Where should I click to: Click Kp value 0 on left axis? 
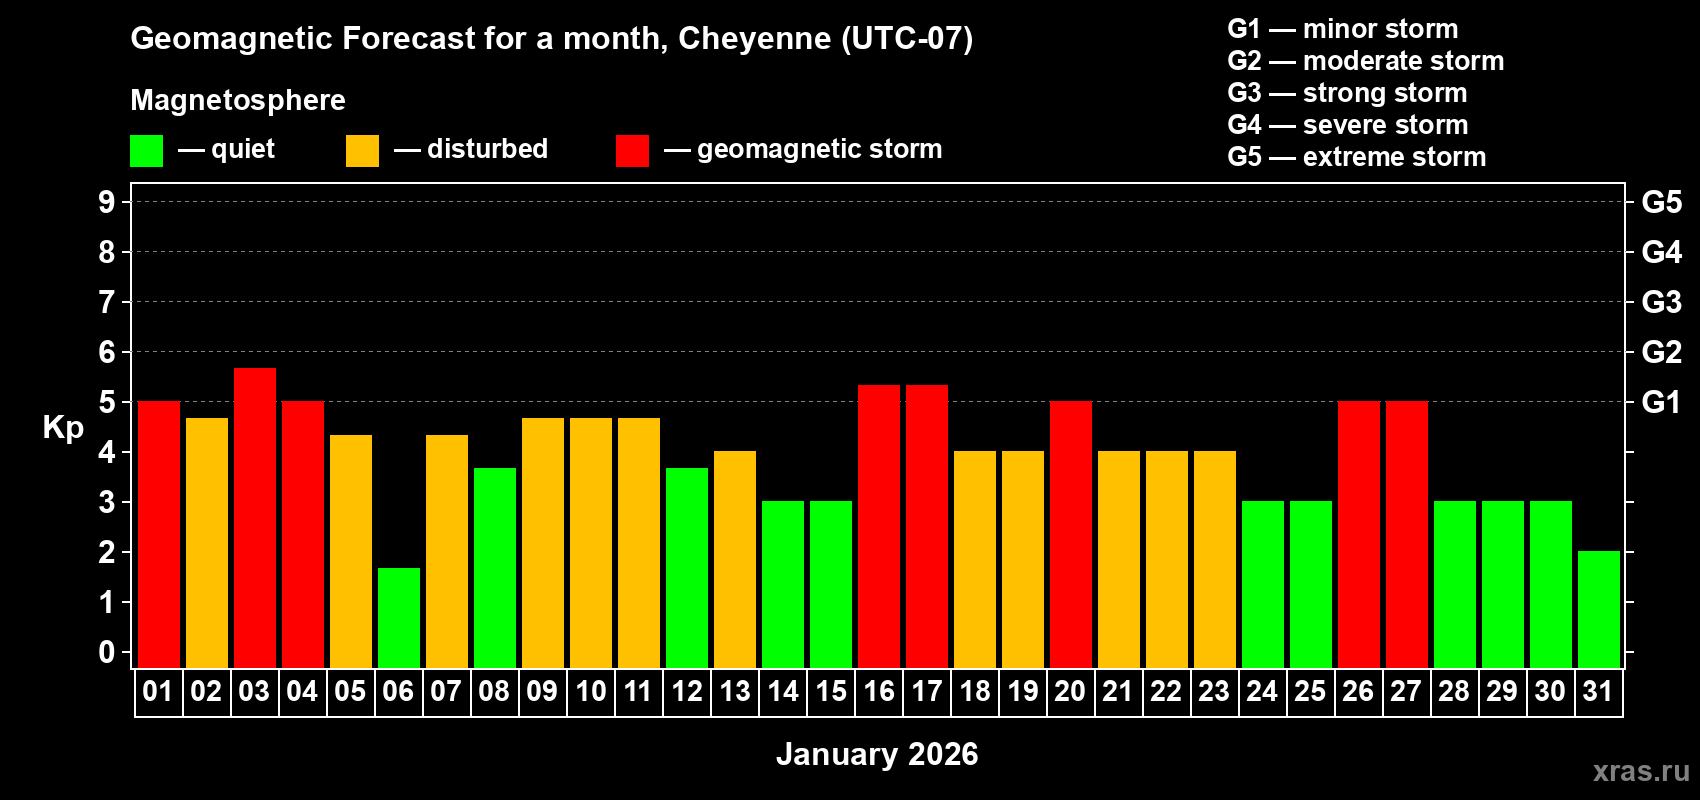click(x=107, y=652)
